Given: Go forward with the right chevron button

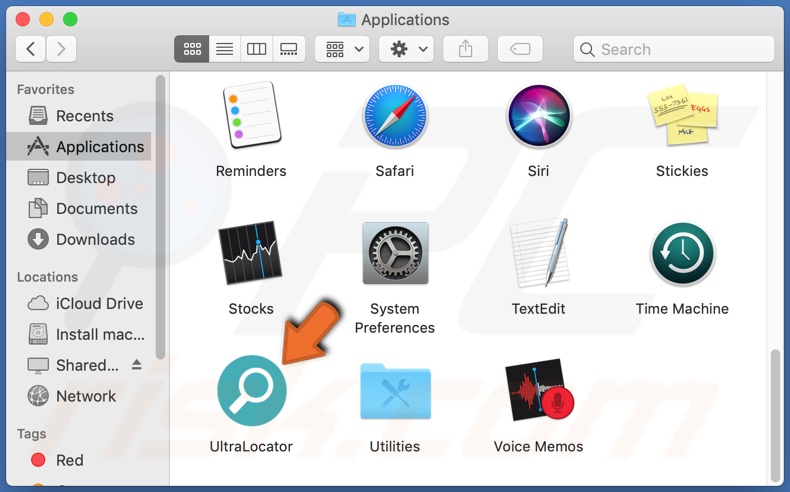Looking at the screenshot, I should click(x=61, y=49).
